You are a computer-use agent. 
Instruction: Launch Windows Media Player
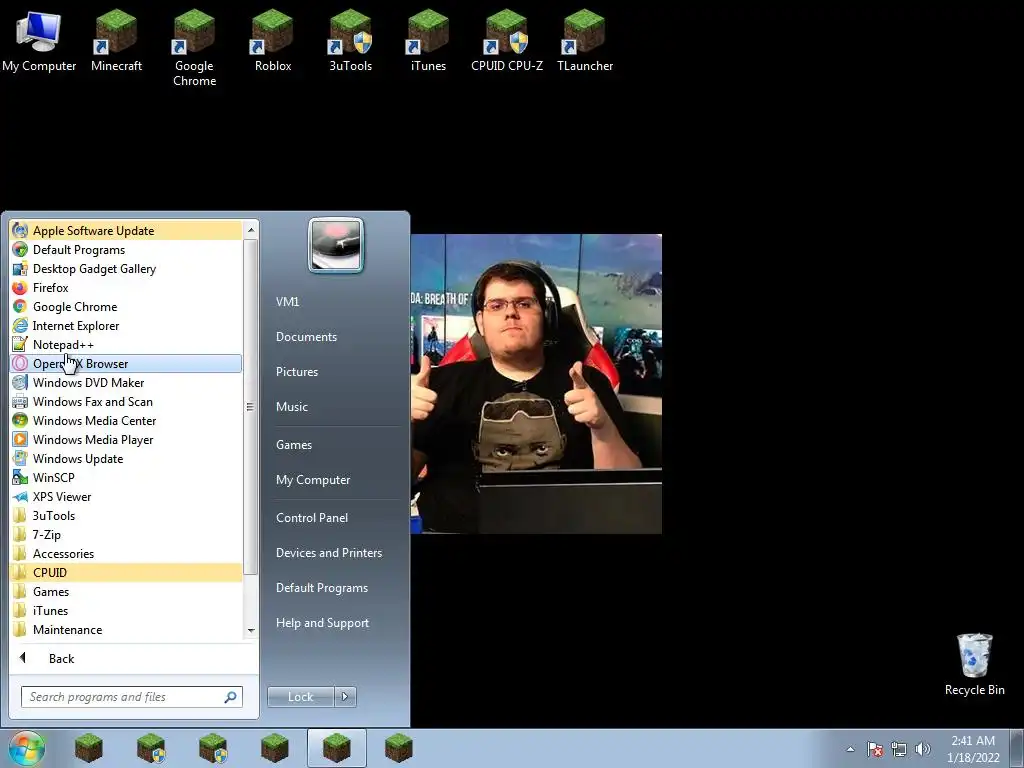click(126, 440)
